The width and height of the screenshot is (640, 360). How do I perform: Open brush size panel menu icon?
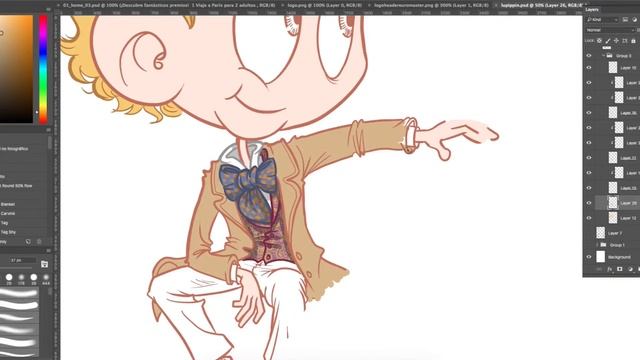(48, 251)
